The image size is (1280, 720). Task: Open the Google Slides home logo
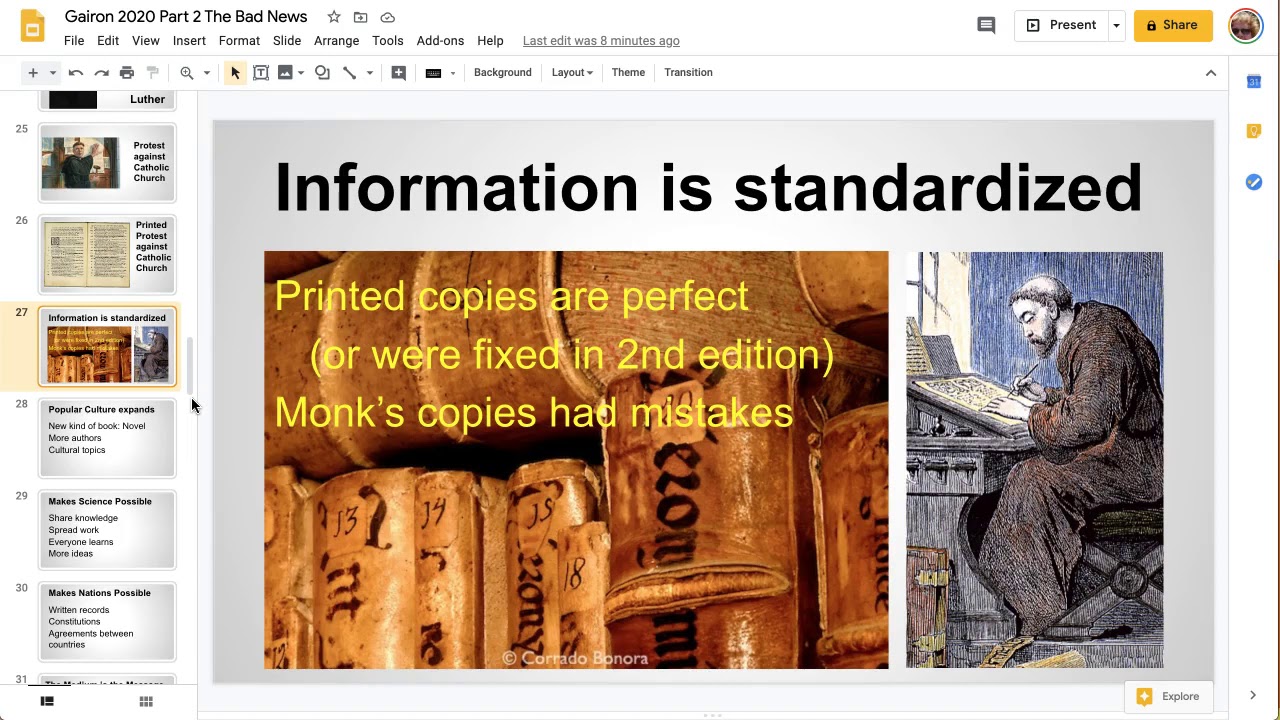point(32,27)
